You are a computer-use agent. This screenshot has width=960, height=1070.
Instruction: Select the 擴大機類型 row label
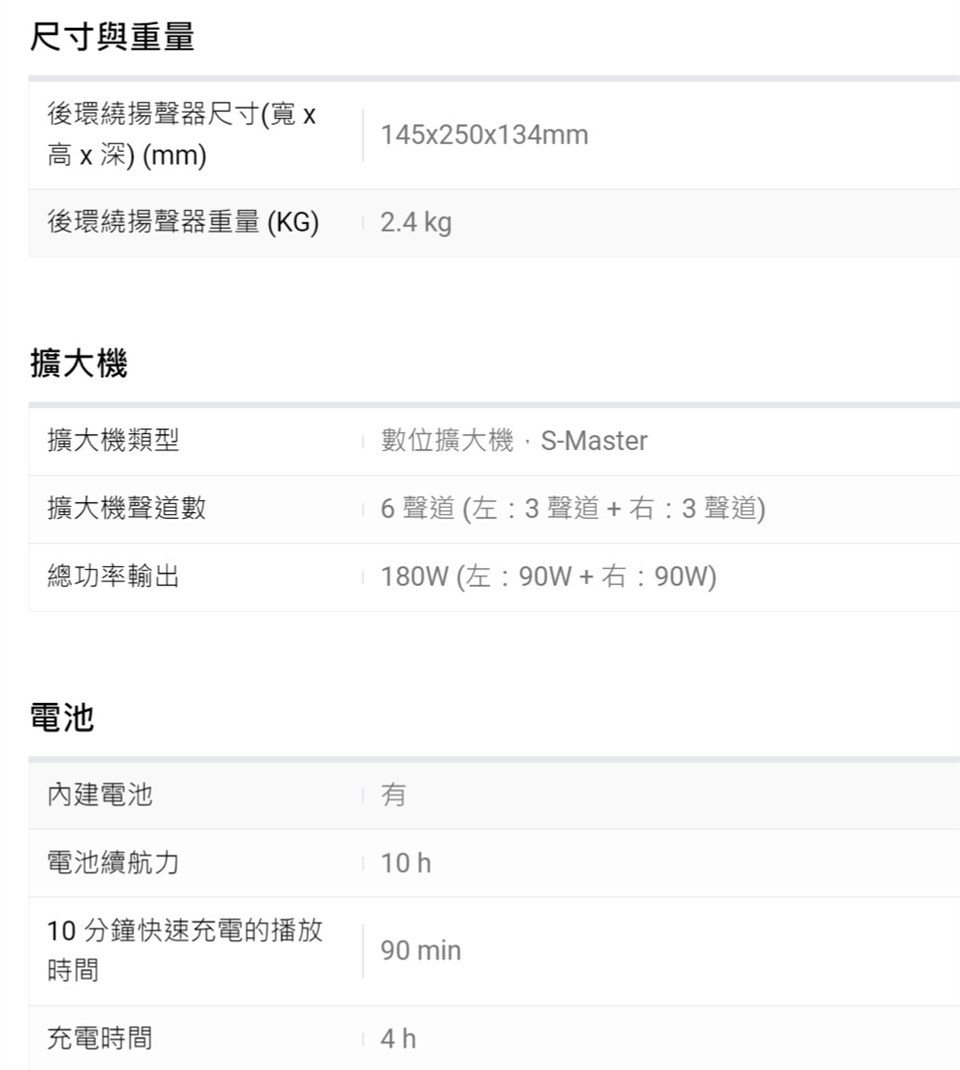114,440
